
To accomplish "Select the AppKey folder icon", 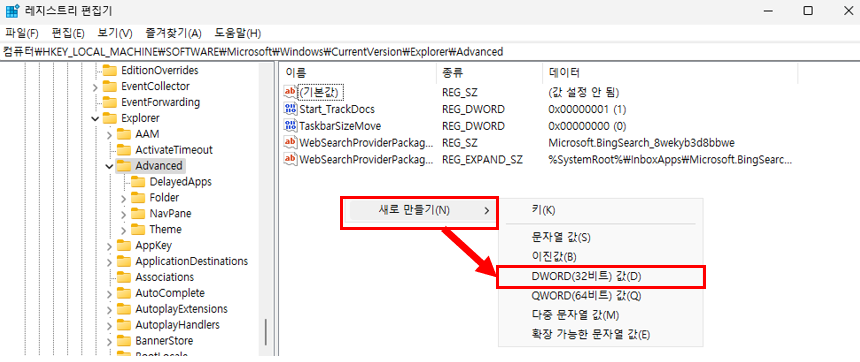I will pos(125,245).
